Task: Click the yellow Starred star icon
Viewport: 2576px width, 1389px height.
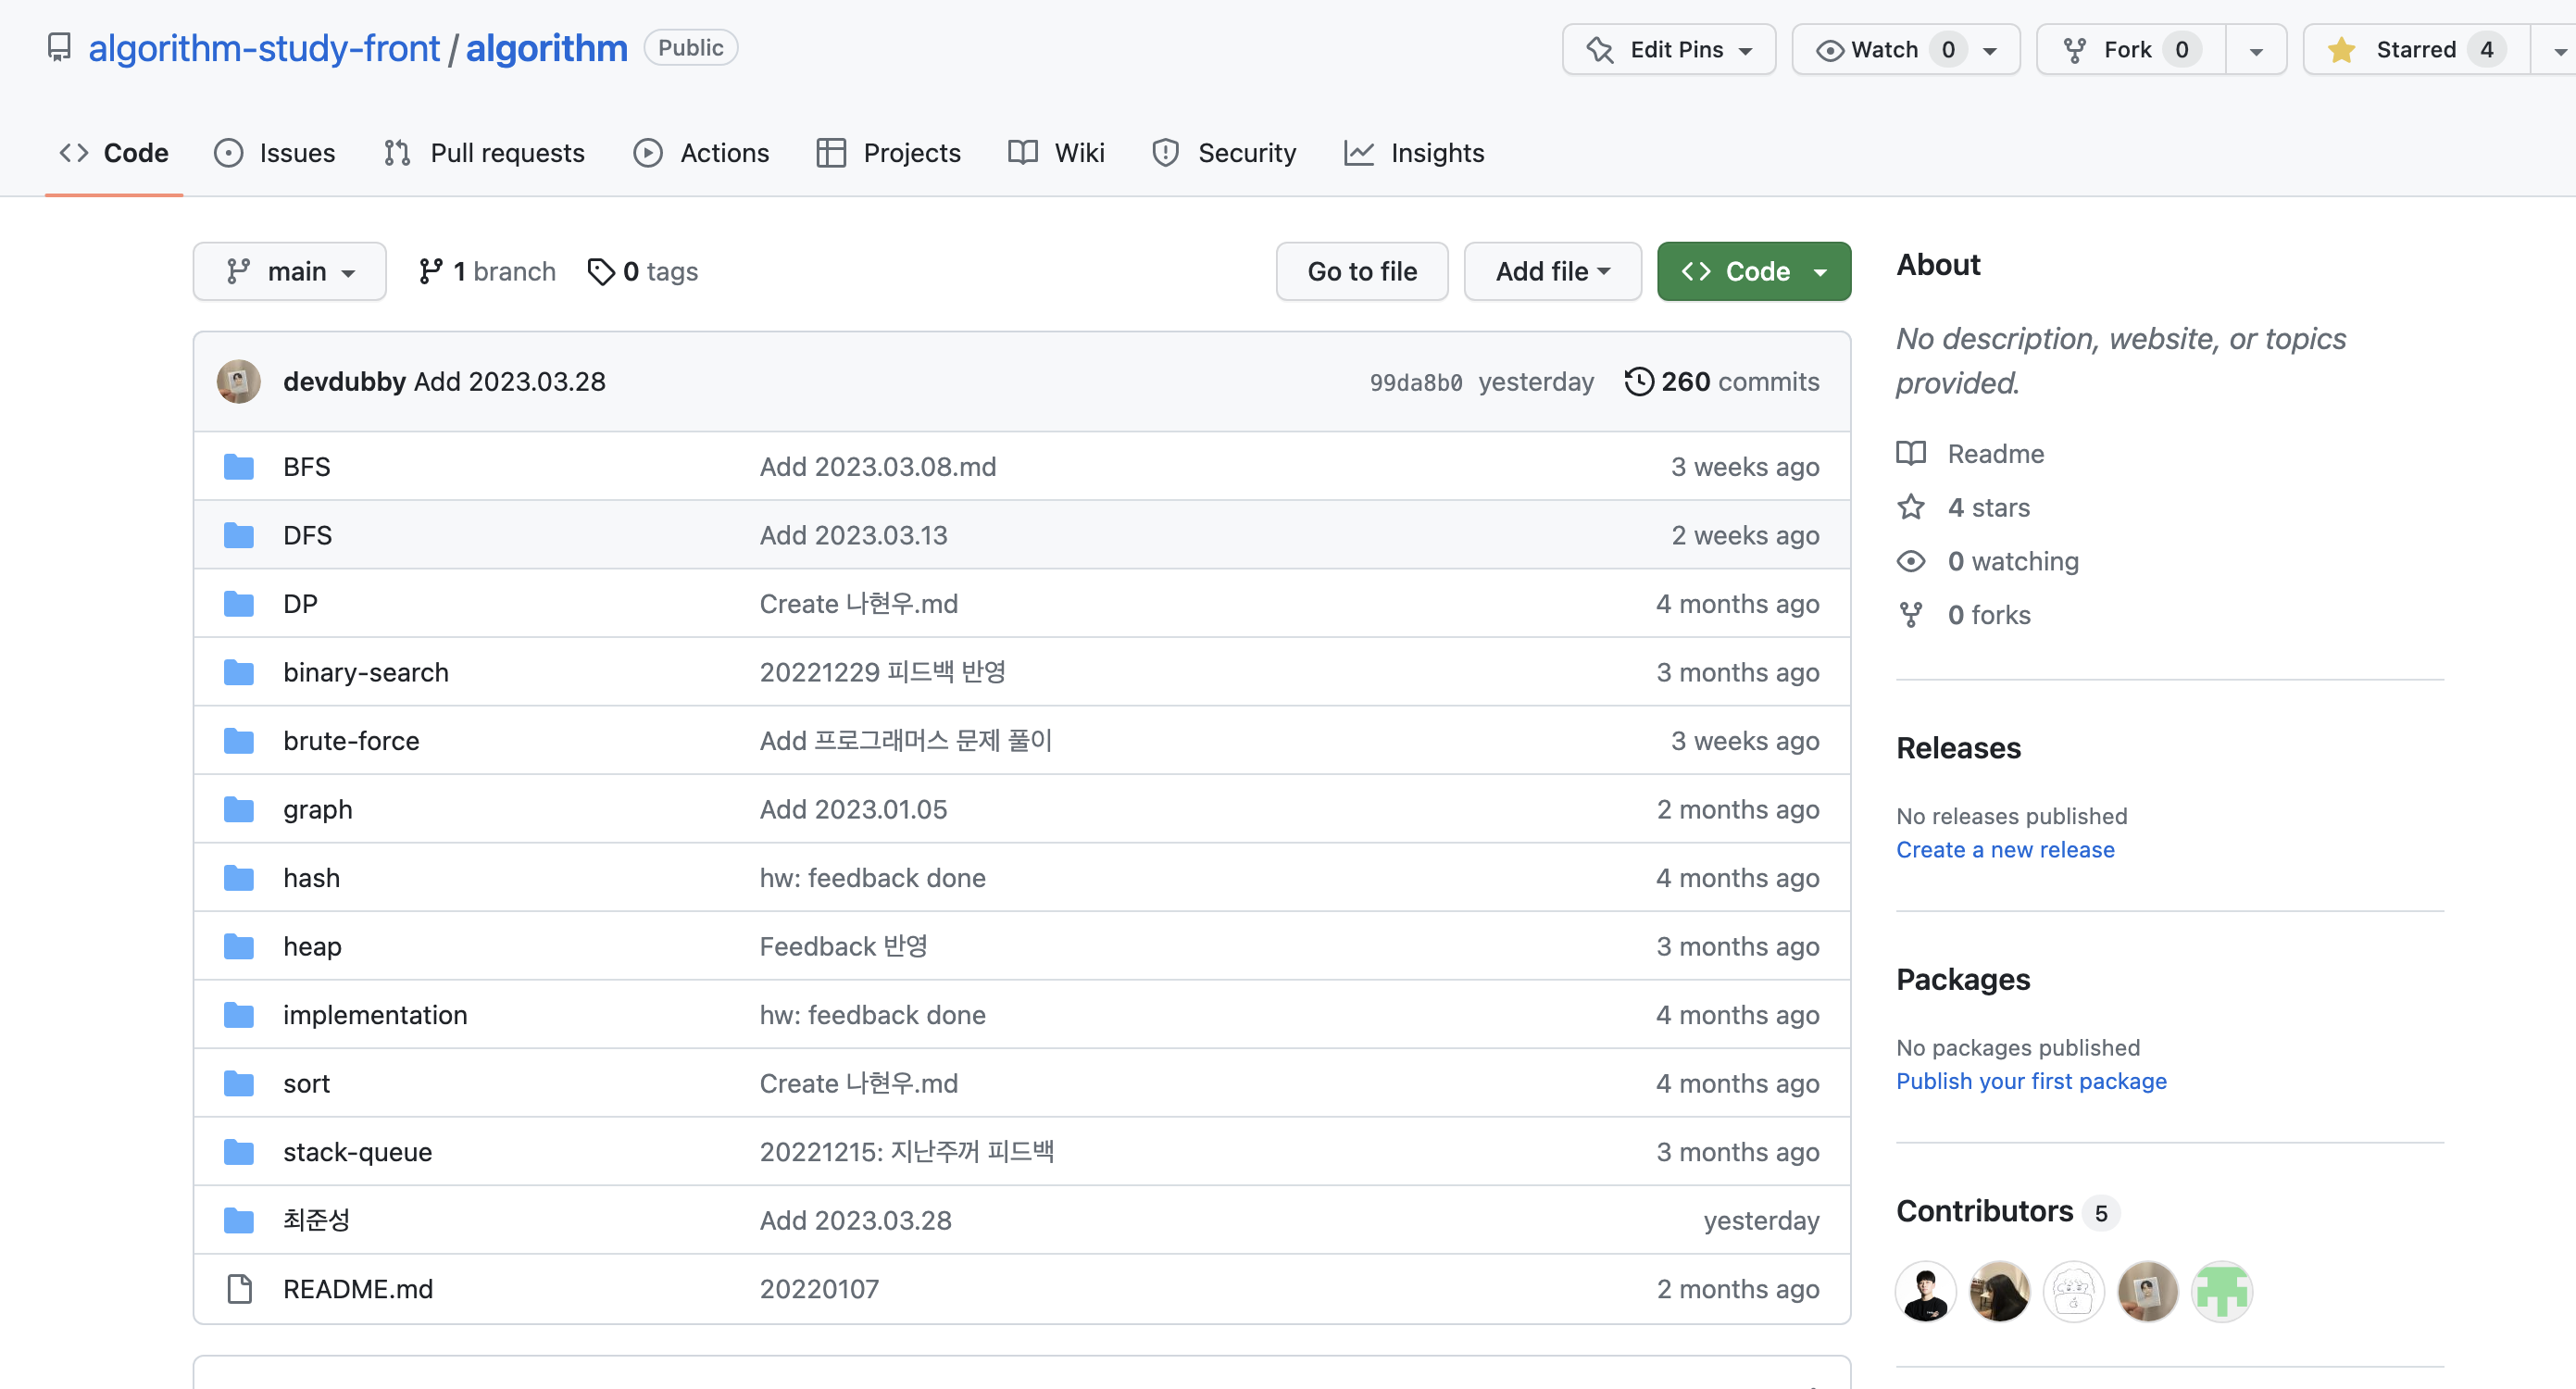Action: 2341,50
